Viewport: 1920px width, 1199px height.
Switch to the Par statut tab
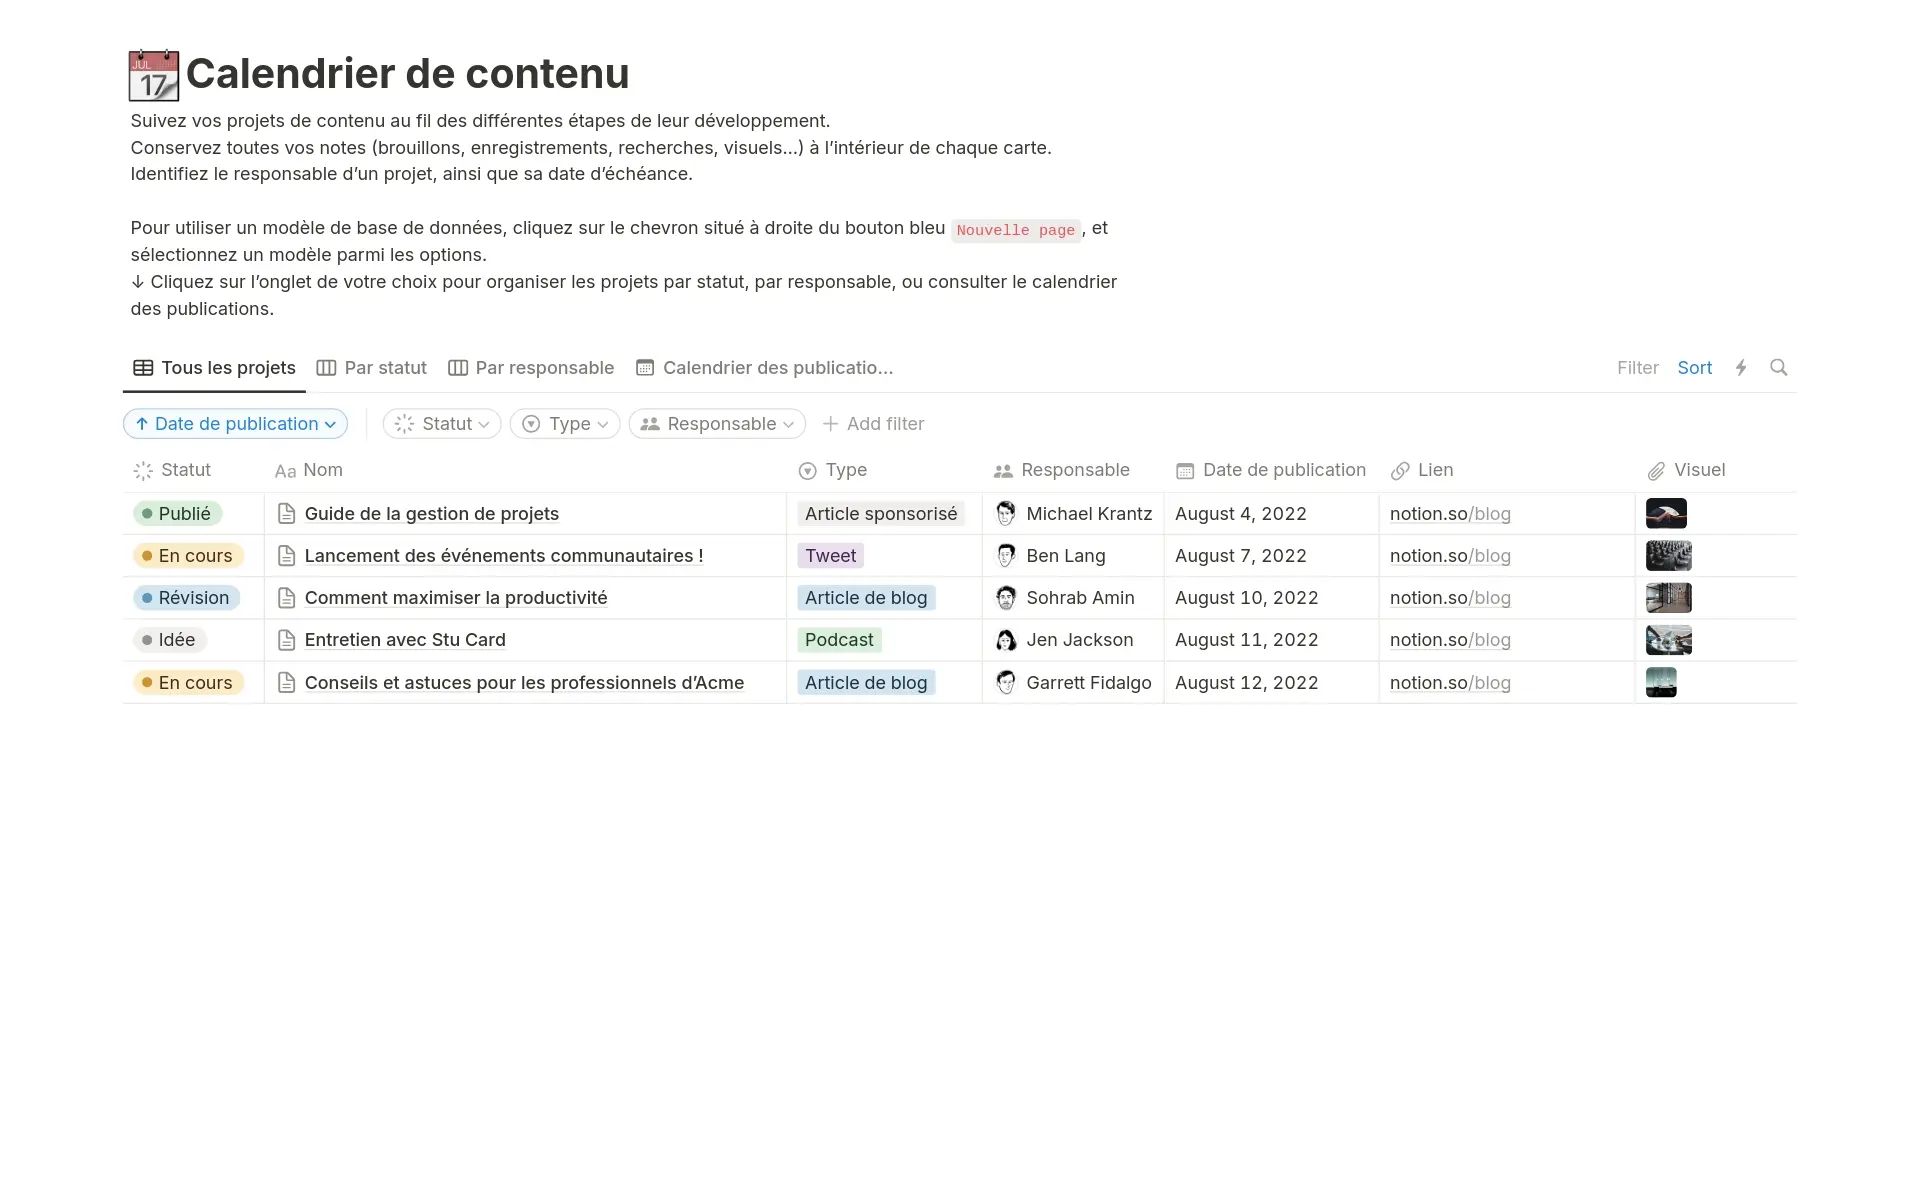tap(385, 367)
